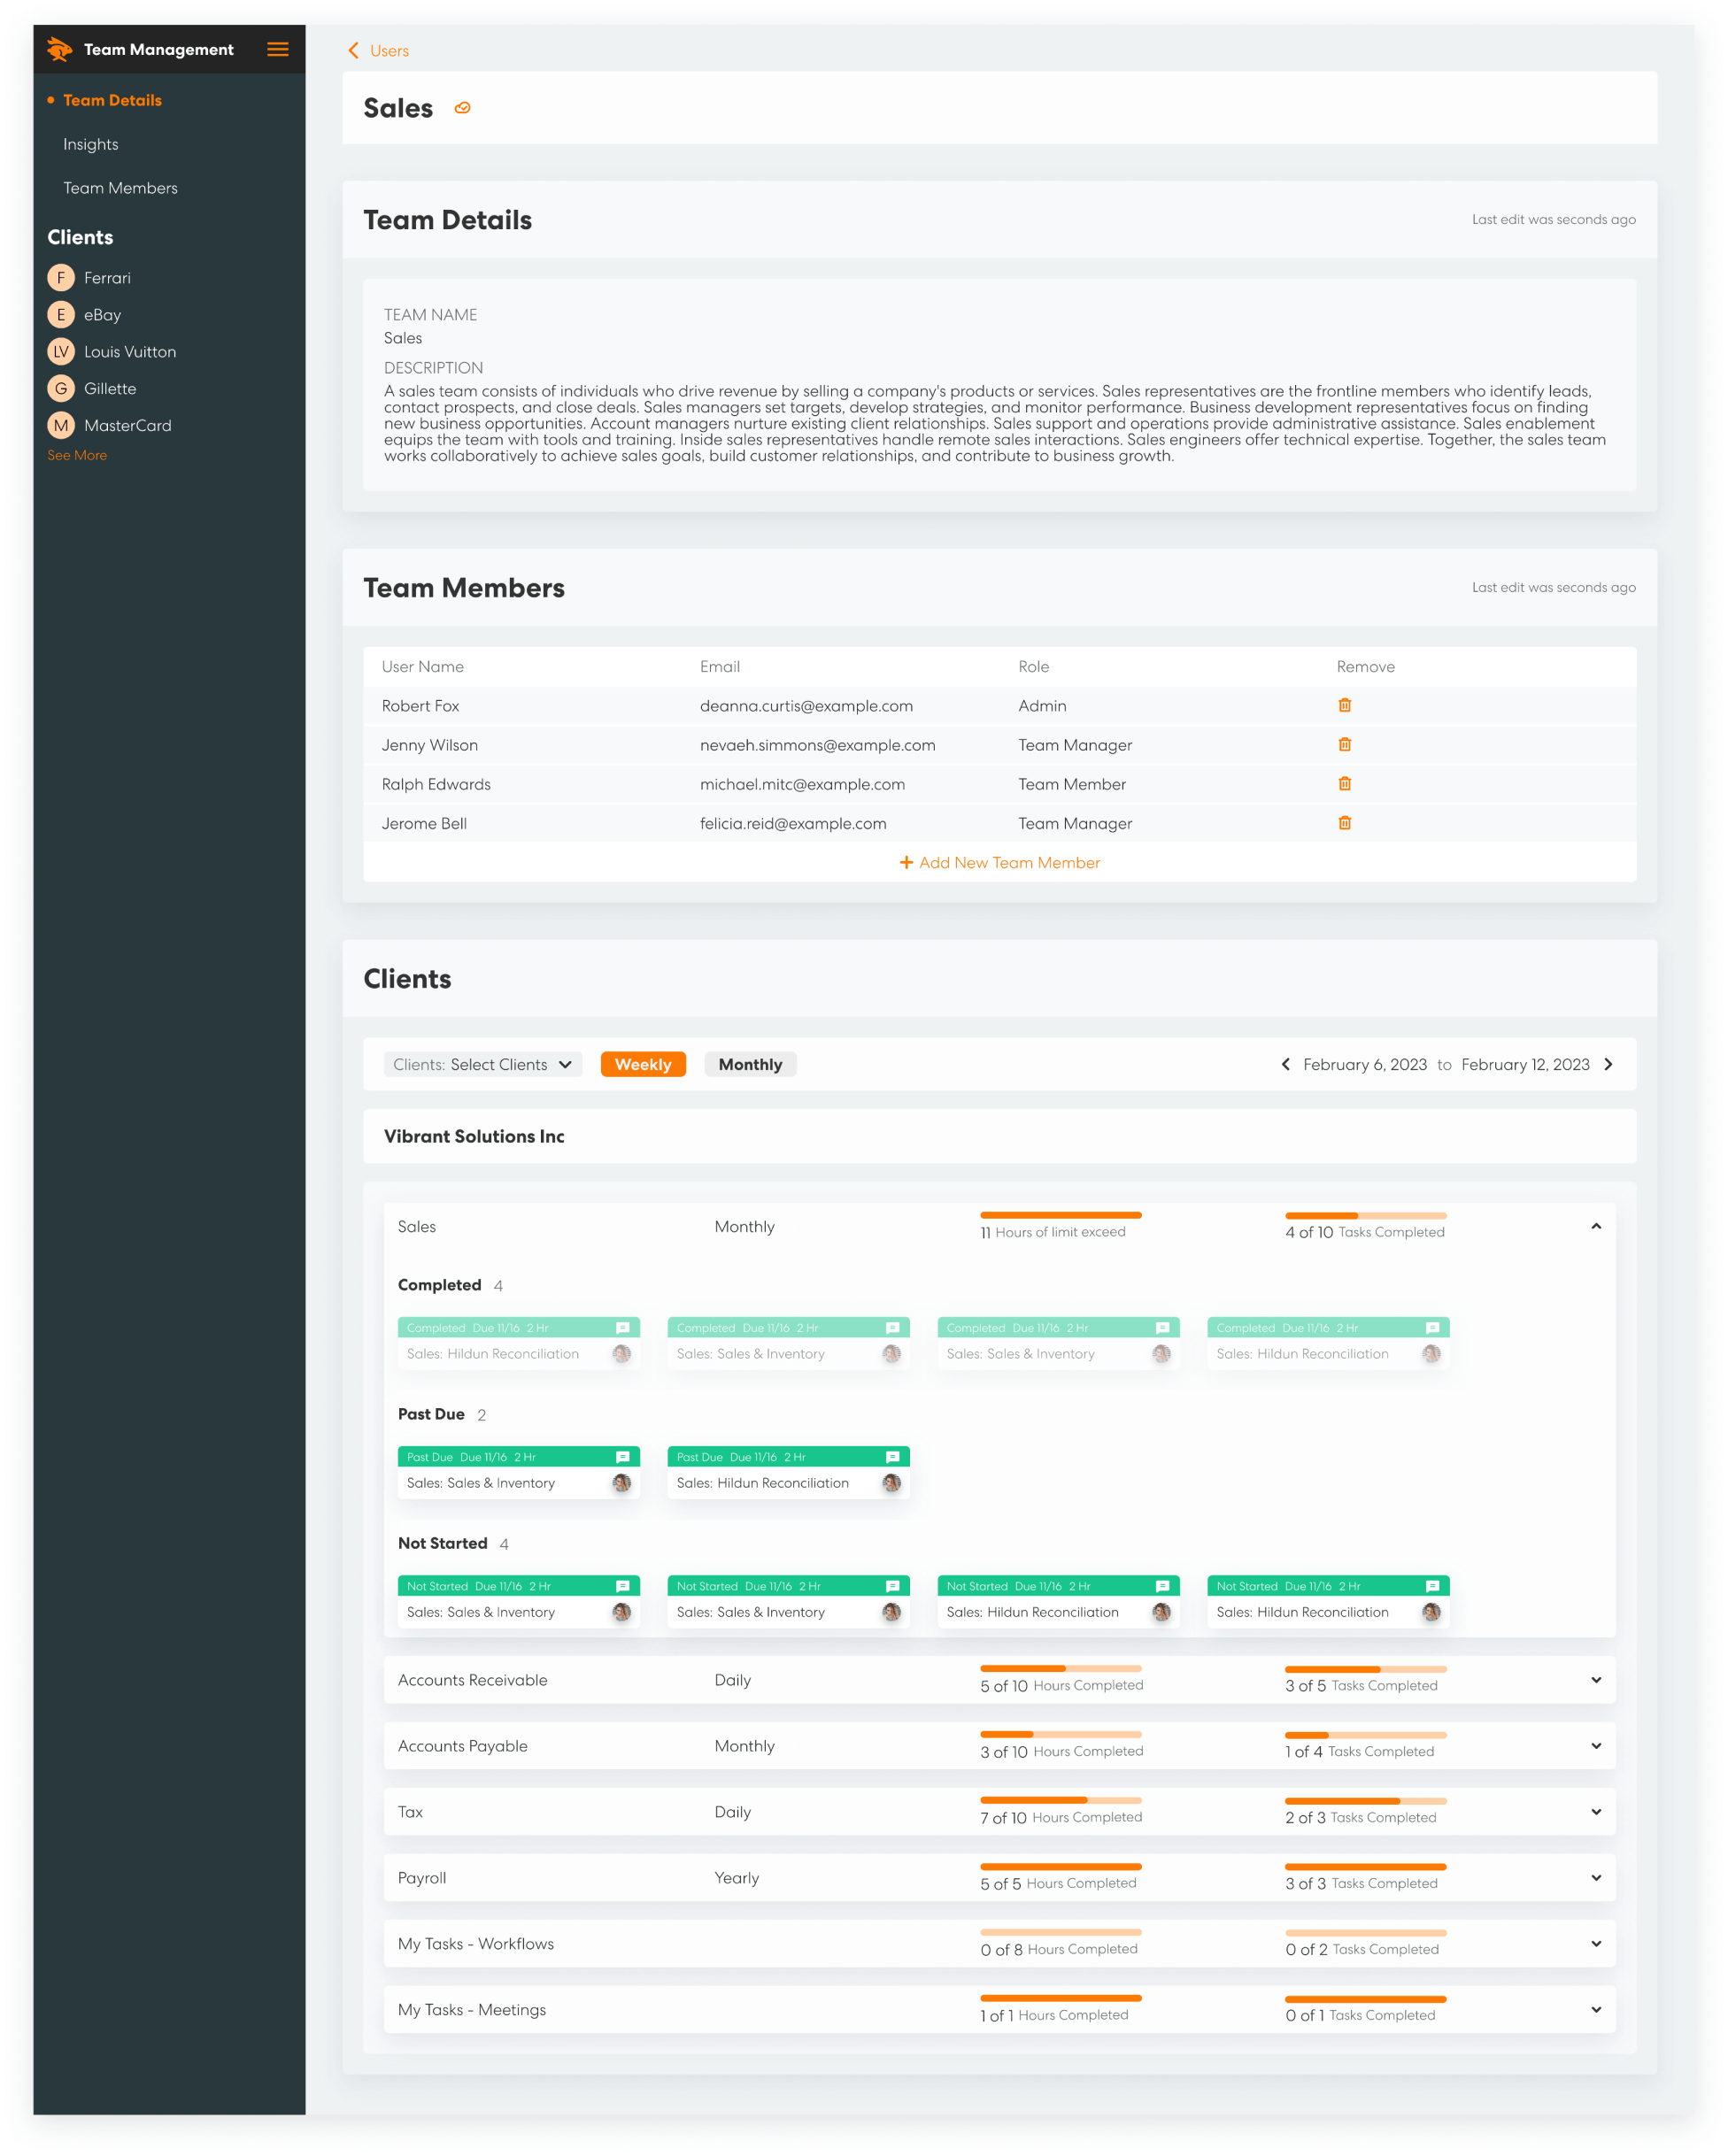This screenshot has width=1728, height=2156.
Task: Expand My Tasks - Meetings row
Action: tap(1596, 2010)
